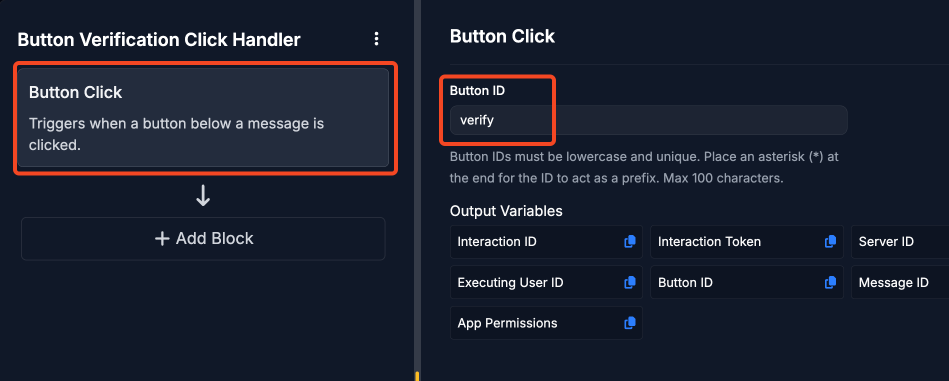
Task: Open the three-dot menu beside the handler title
Action: [376, 39]
